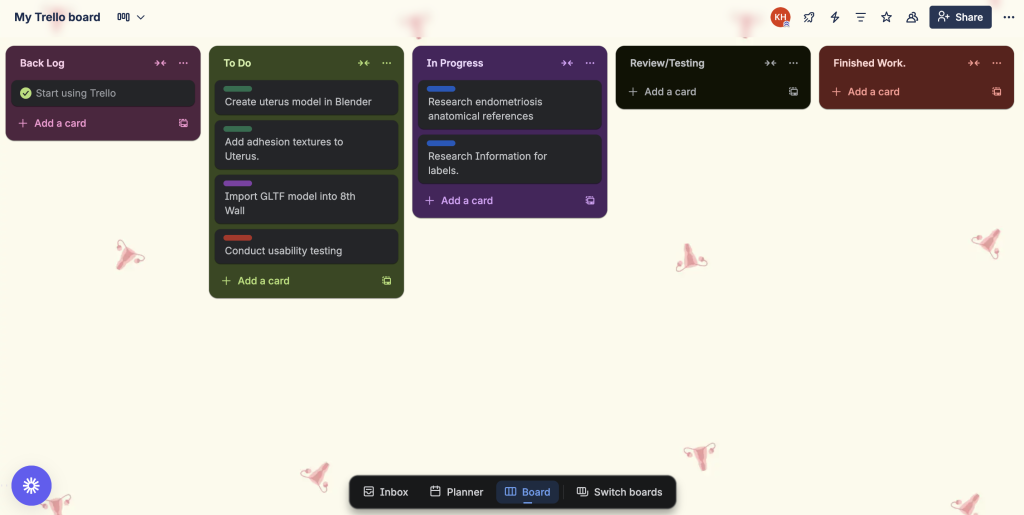Mark Start using Trello card incomplete
Screen dimensions: 1024x515
(x=26, y=93)
